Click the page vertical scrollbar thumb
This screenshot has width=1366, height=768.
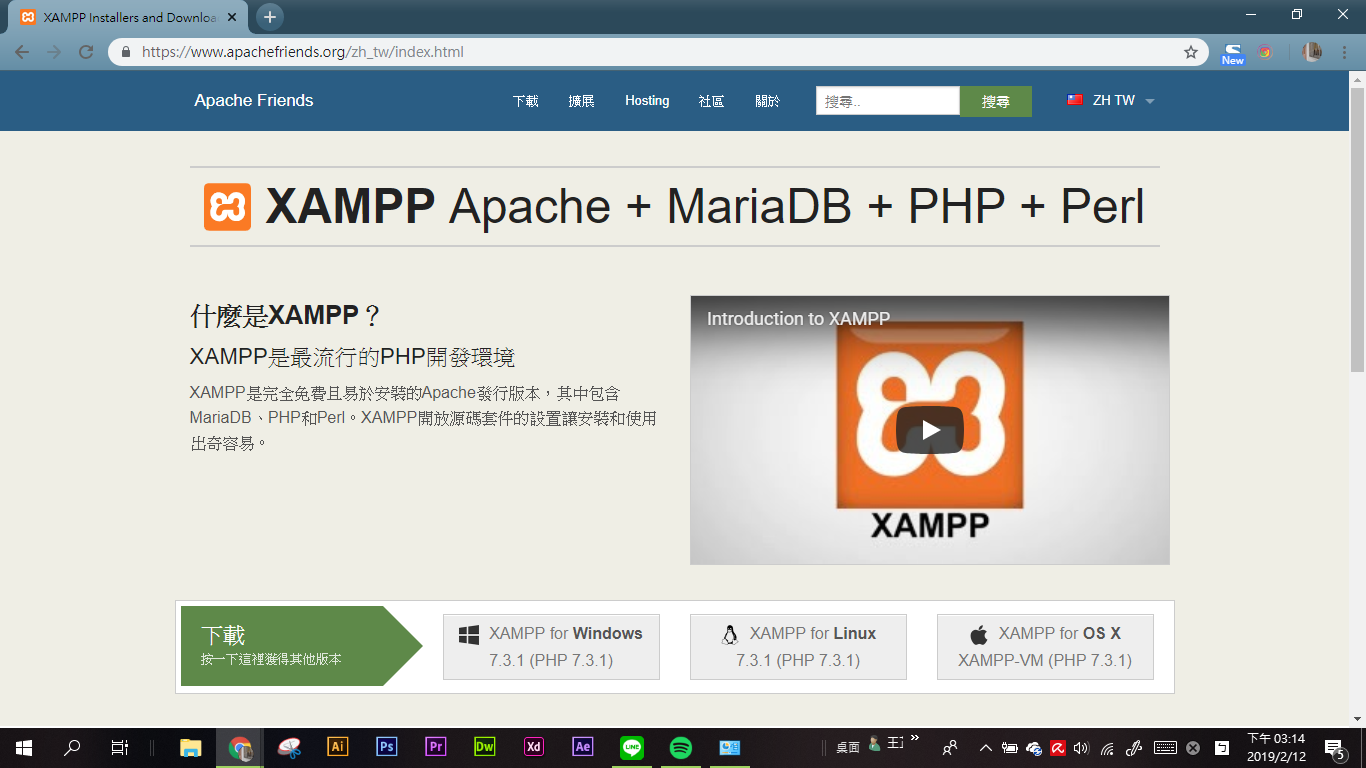click(x=1357, y=228)
